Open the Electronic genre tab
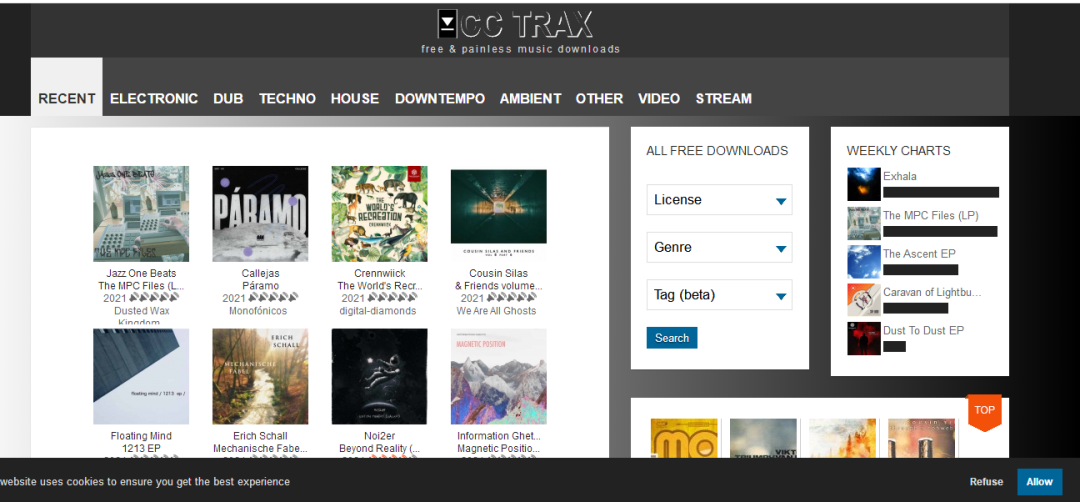1080x502 pixels. tap(154, 98)
